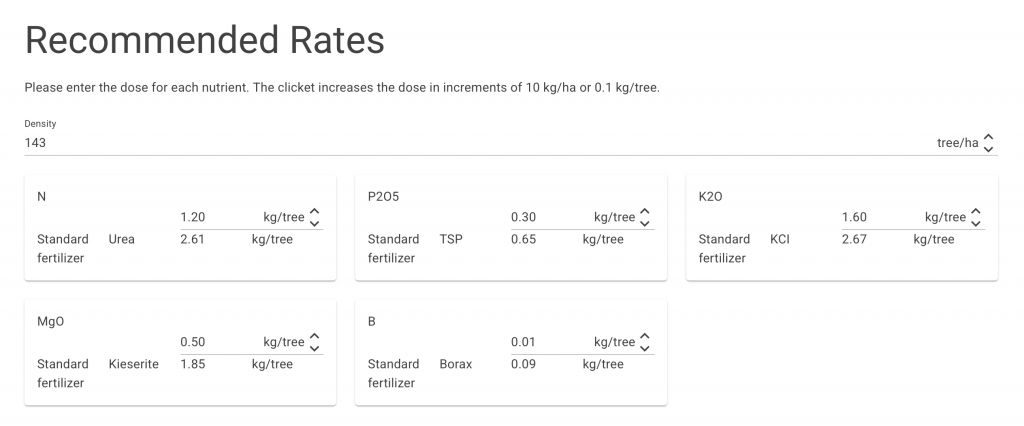Decrease the N dose down arrow
This screenshot has height=426, width=1024.
click(x=315, y=223)
